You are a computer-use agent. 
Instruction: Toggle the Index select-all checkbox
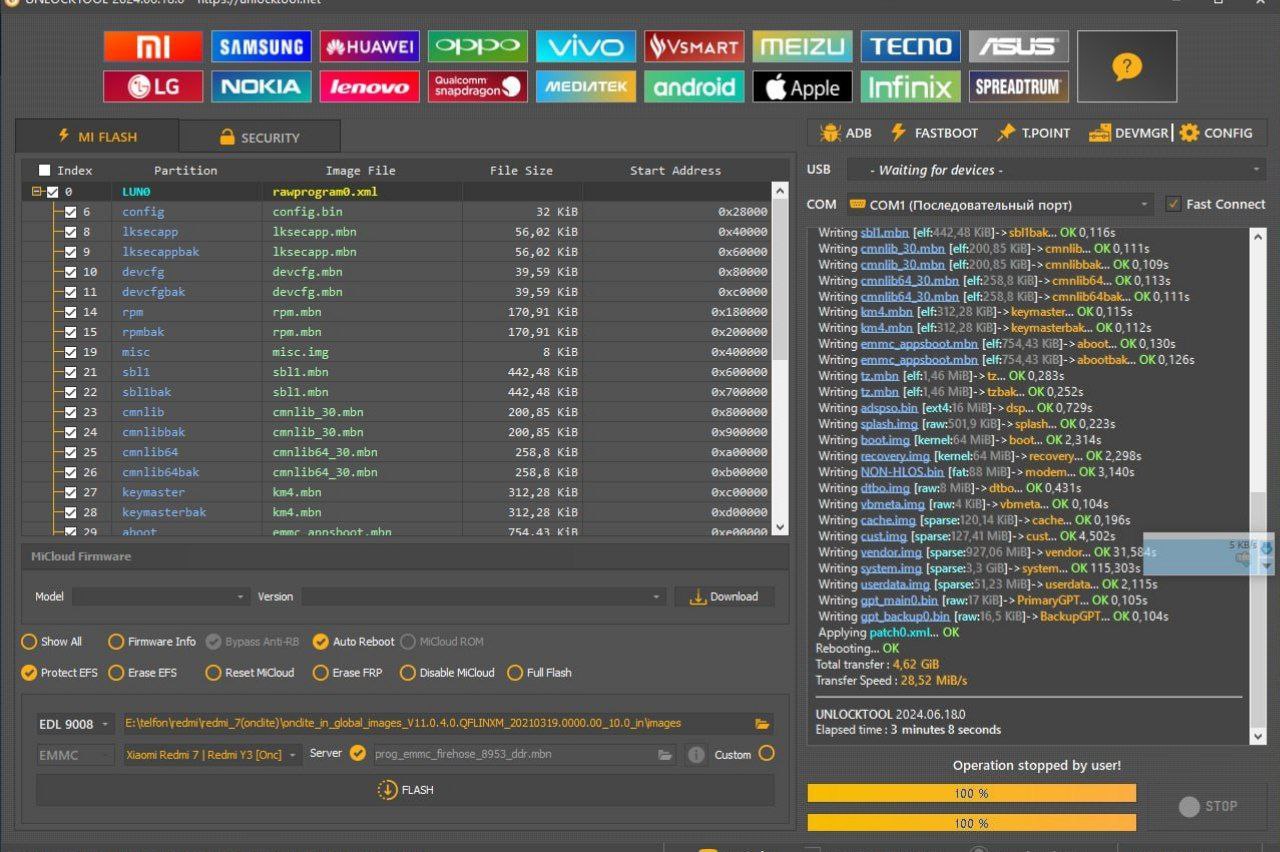pos(44,170)
